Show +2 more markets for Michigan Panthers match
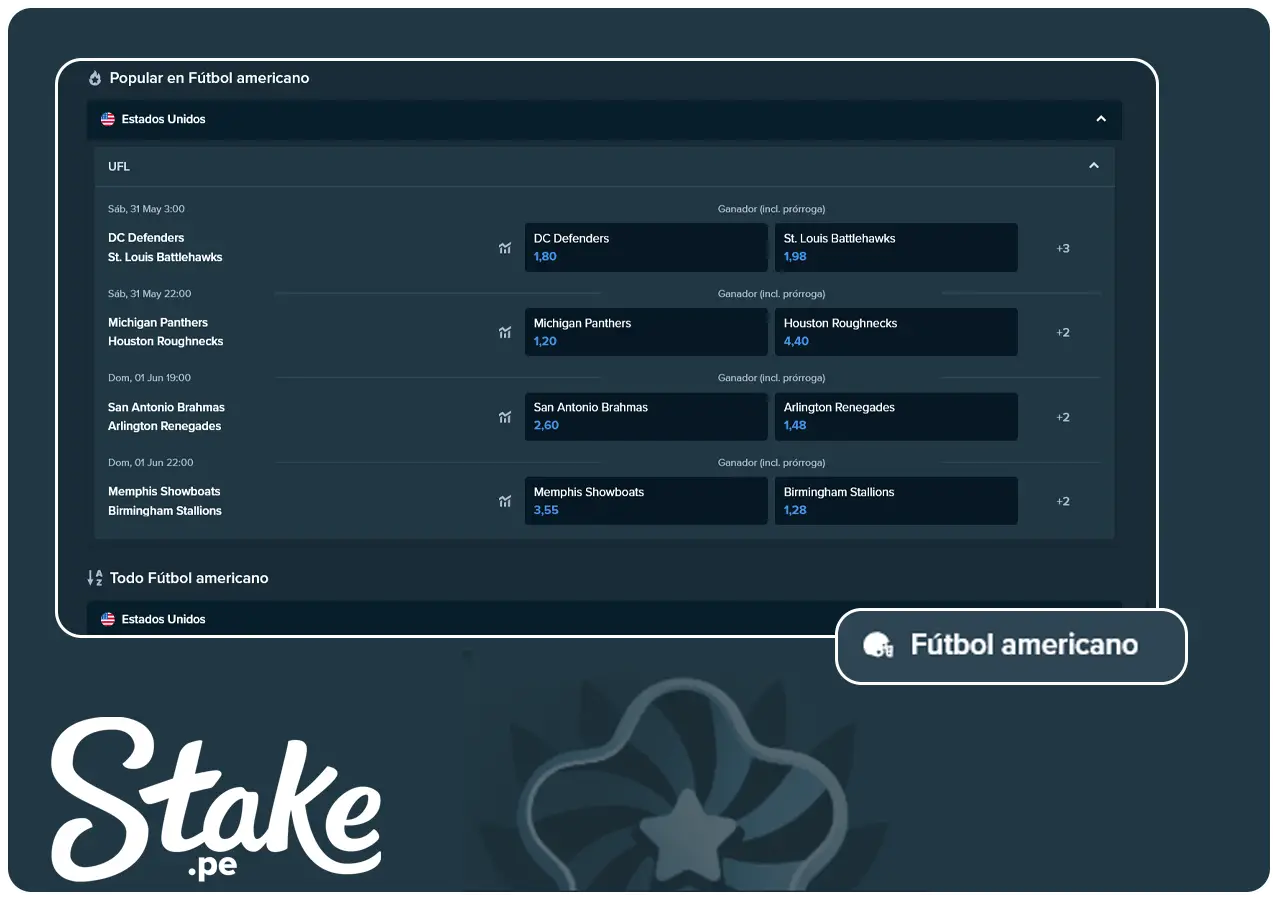Viewport: 1280px width, 900px height. point(1063,332)
